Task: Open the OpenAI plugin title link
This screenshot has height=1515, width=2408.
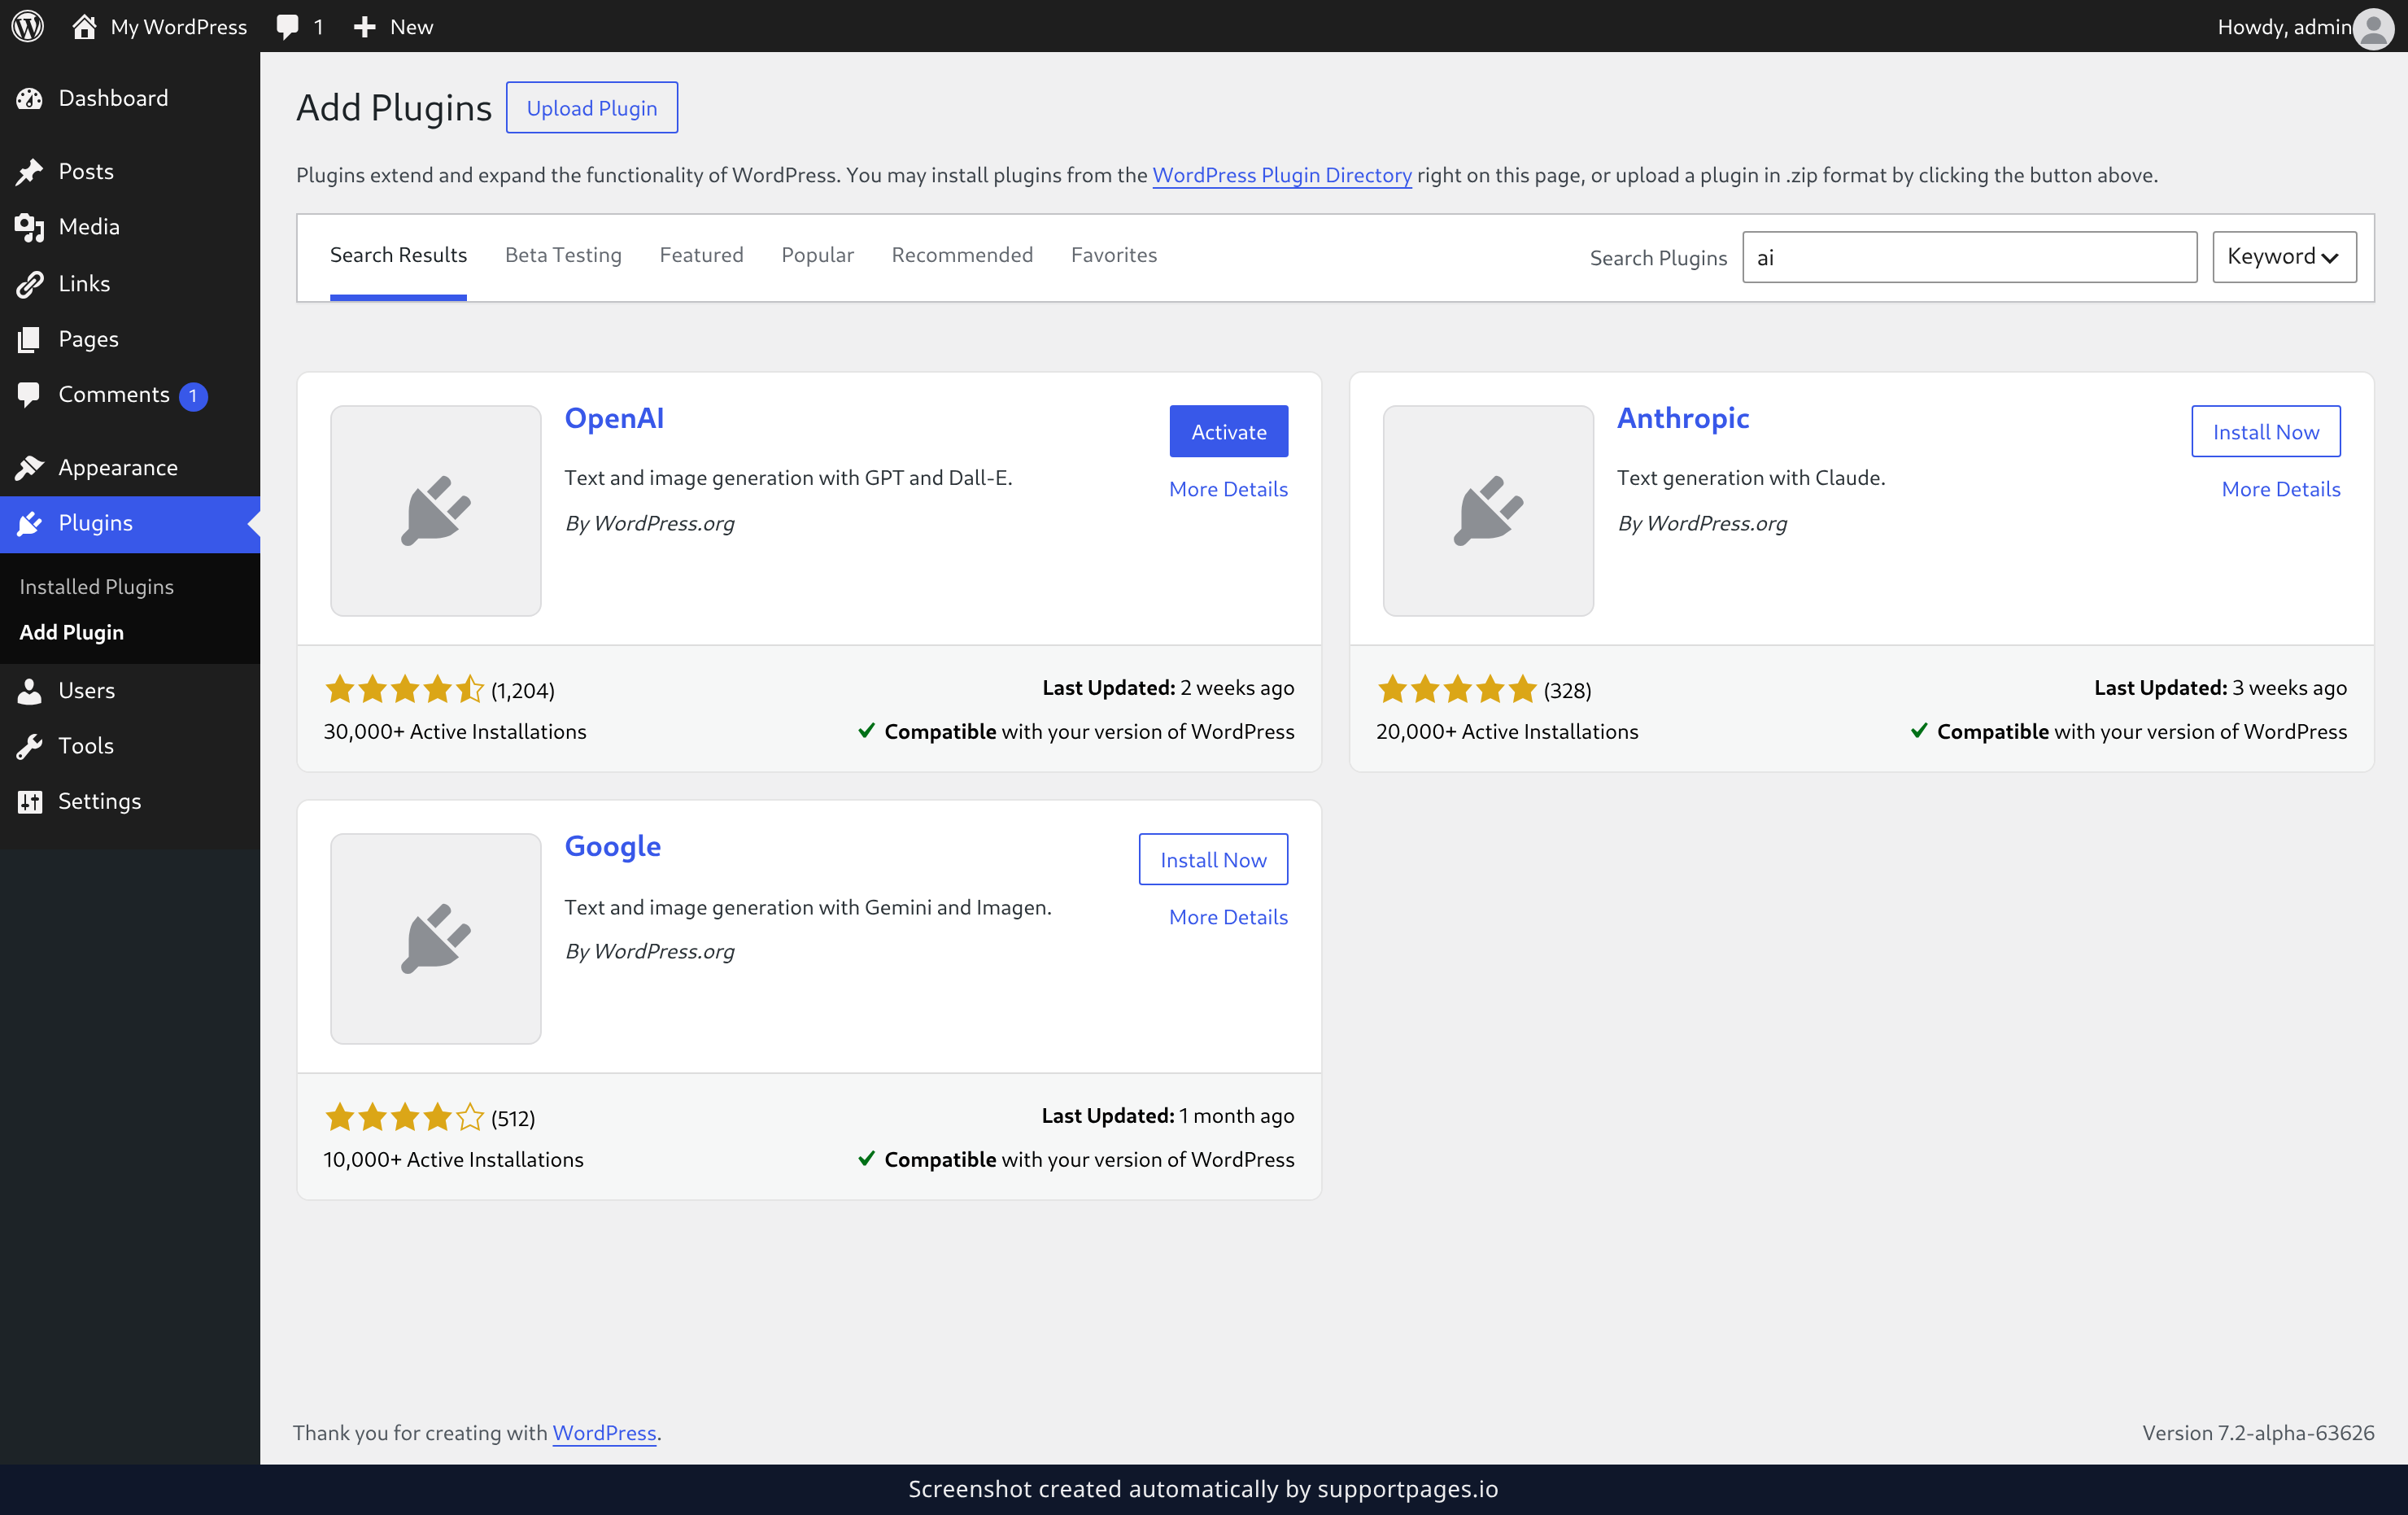Action: (x=614, y=418)
